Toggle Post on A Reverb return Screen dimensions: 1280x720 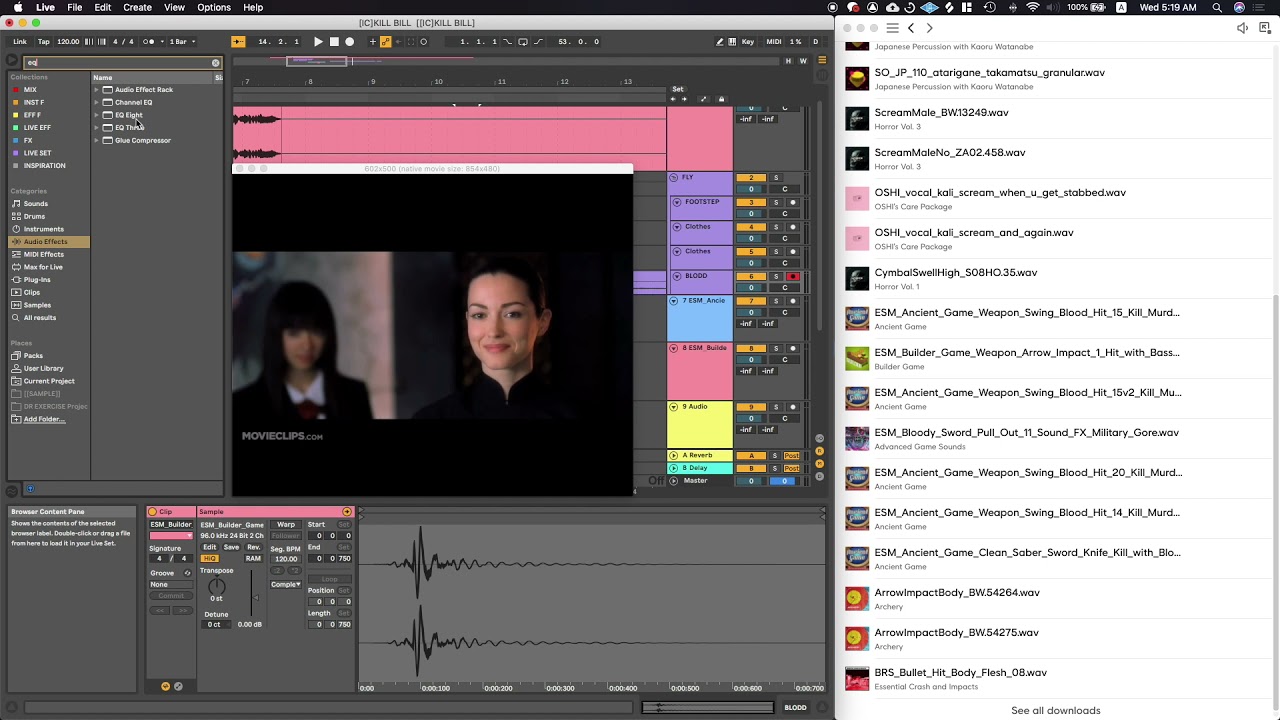(791, 456)
